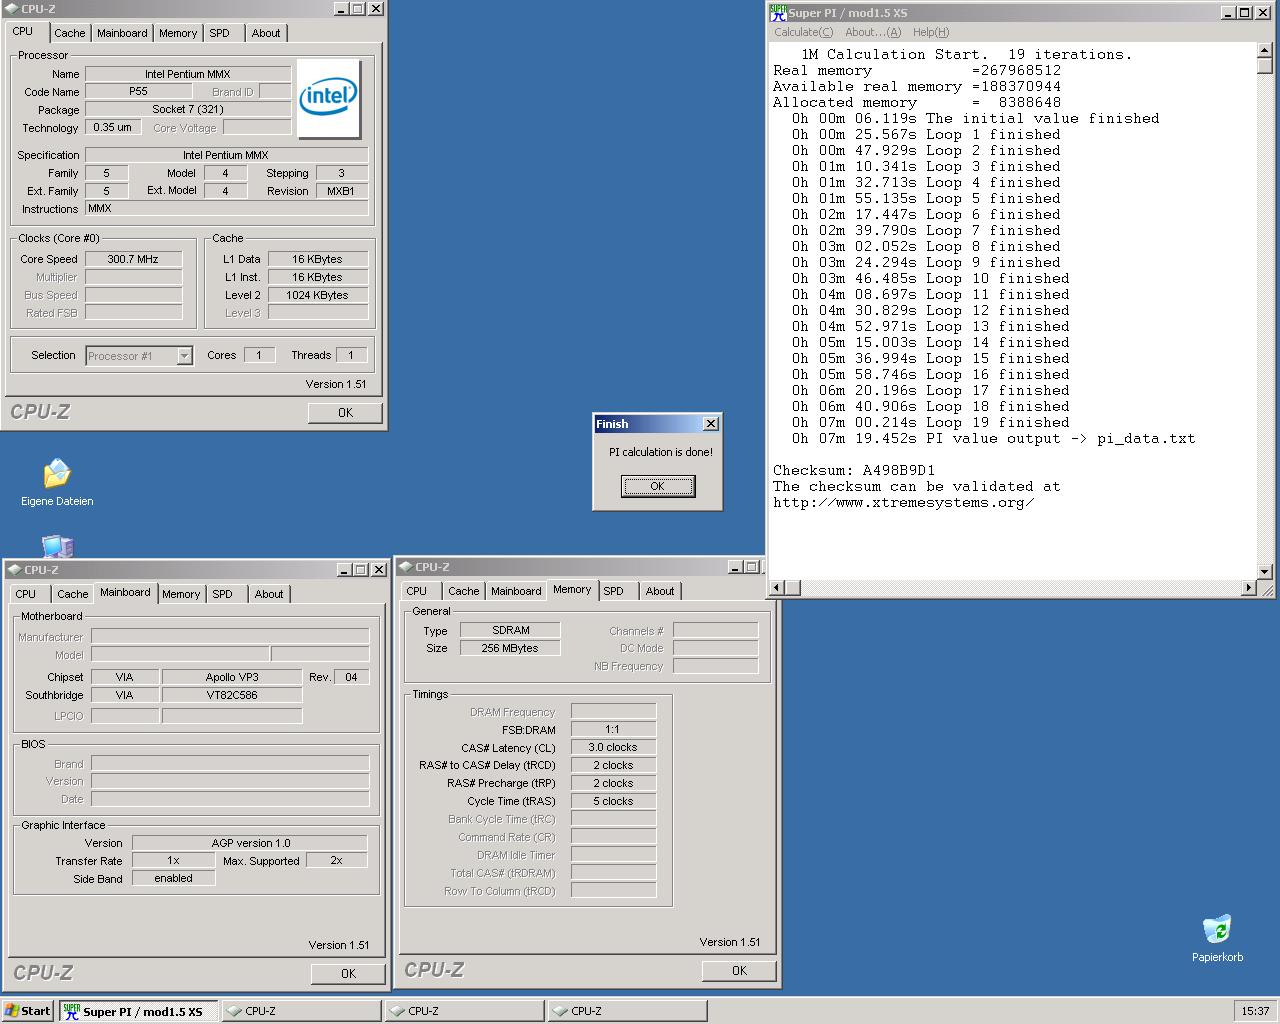Click the Name field Intel Pentium MMX
1280x1024 pixels.
point(188,74)
